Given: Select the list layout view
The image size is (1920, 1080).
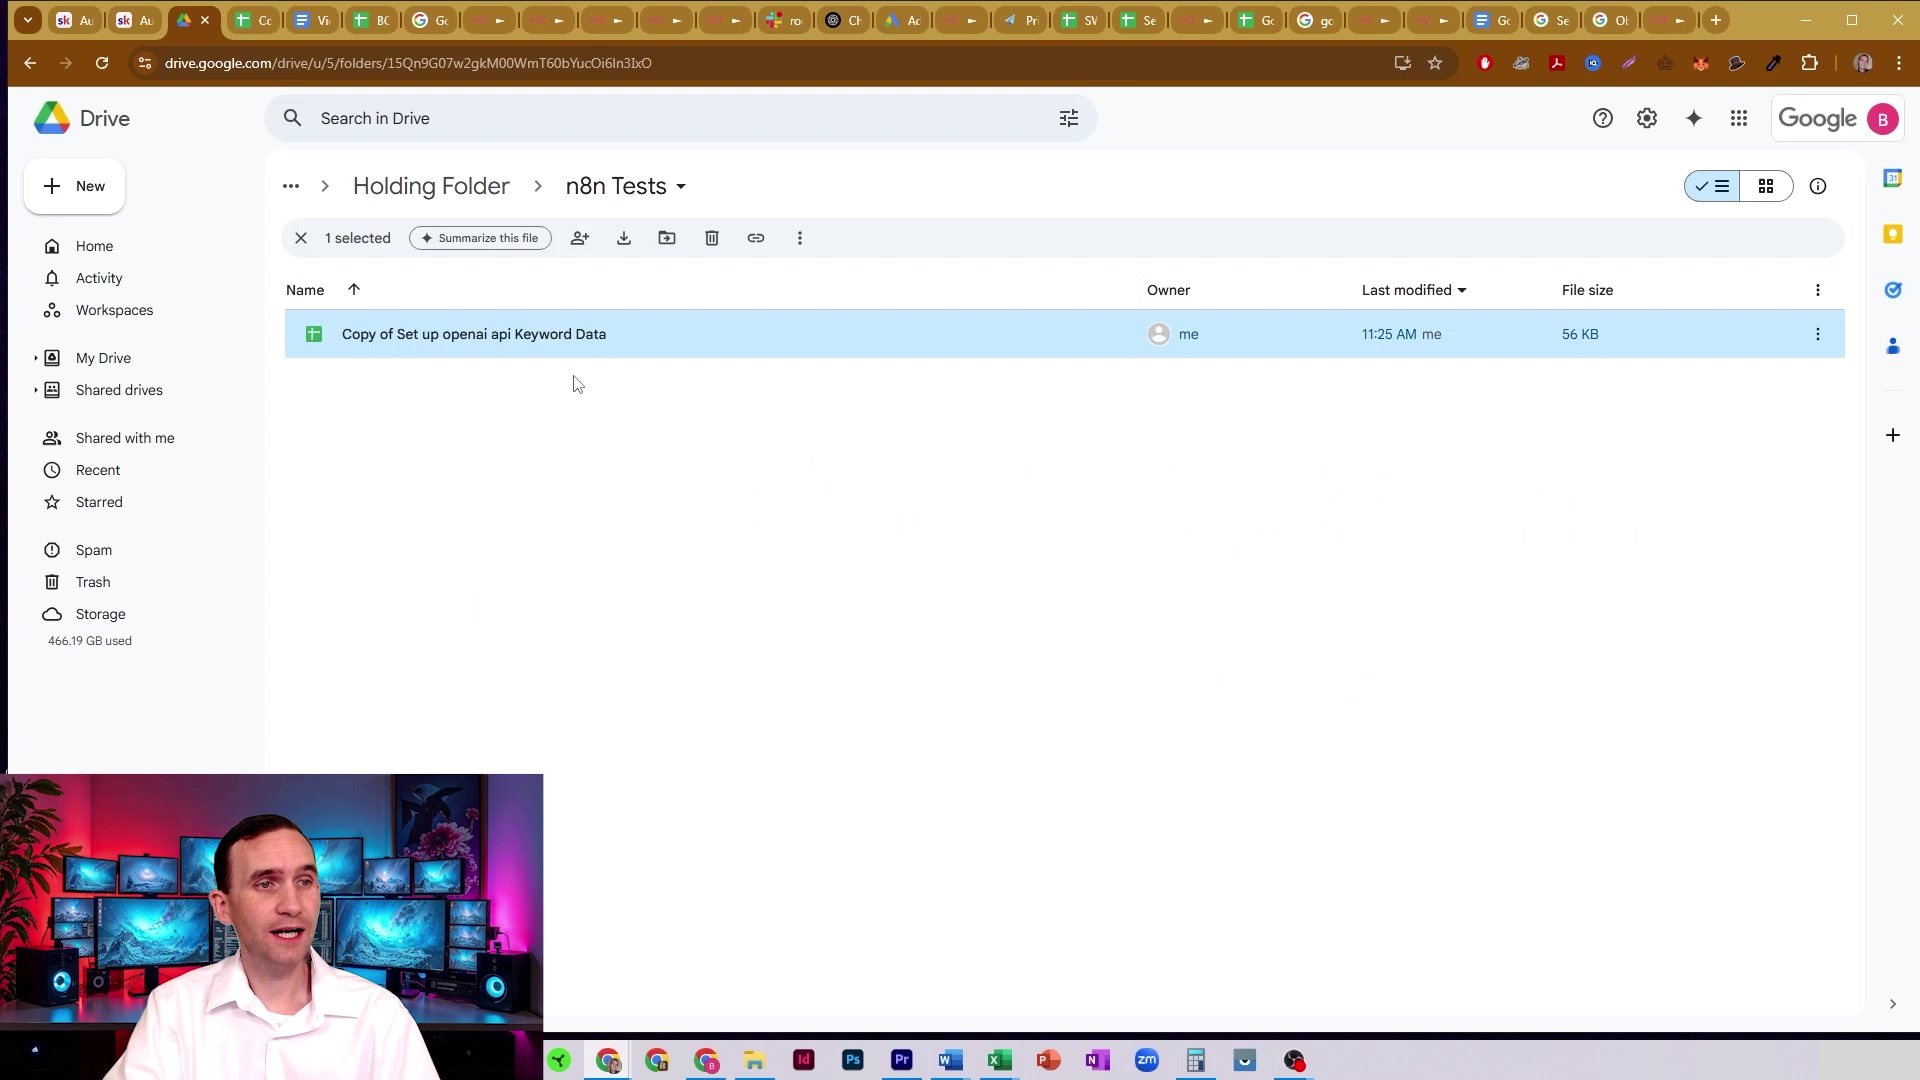Looking at the screenshot, I should click(1713, 187).
